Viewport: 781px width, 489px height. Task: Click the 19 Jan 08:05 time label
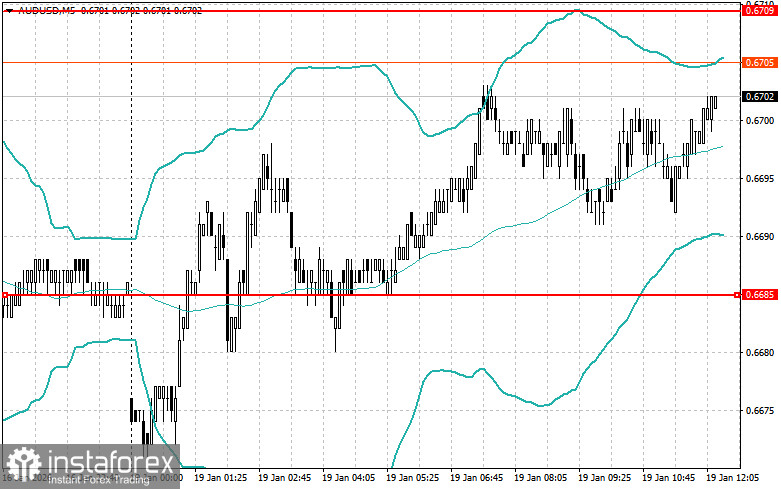click(x=540, y=478)
